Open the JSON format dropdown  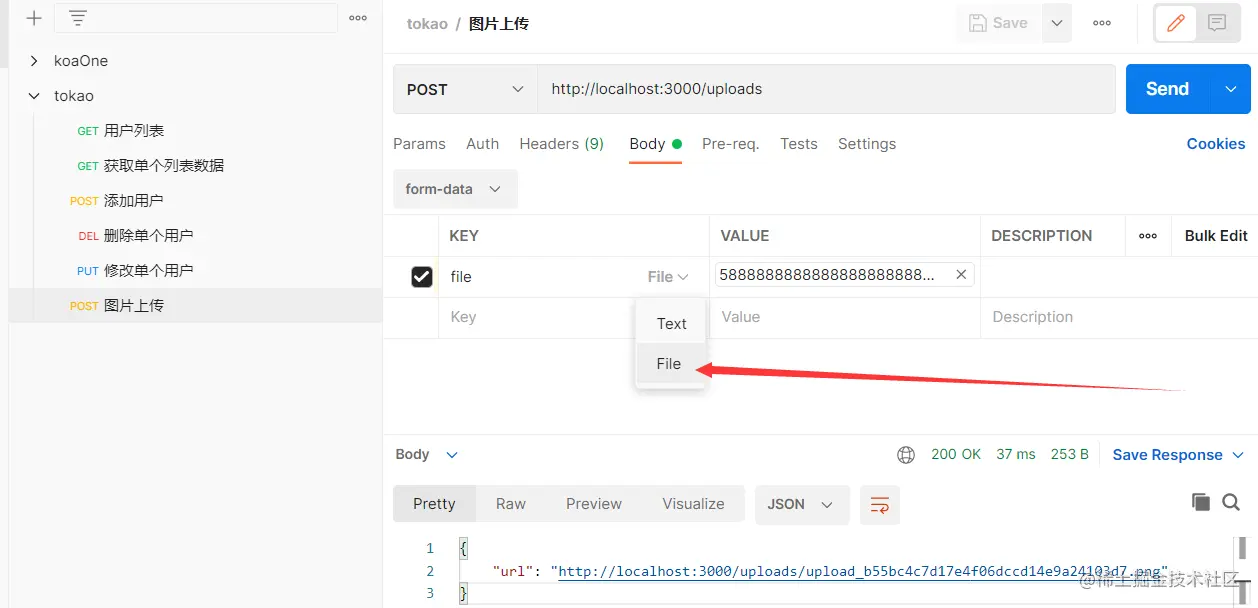pos(802,505)
